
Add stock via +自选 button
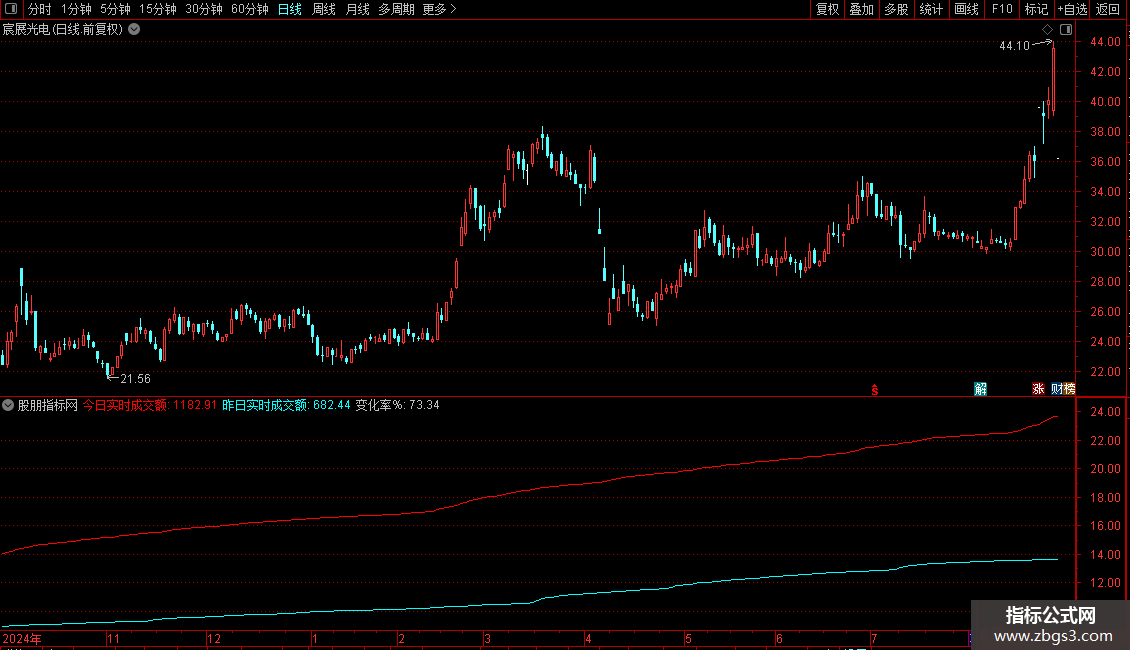point(1072,9)
